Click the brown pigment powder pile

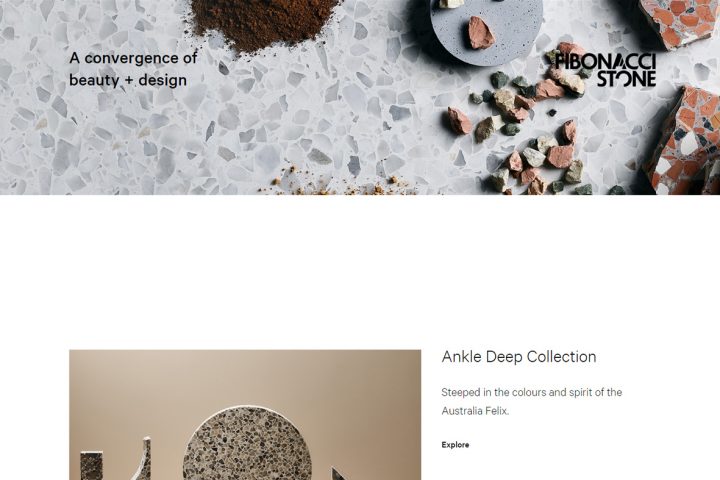tap(265, 22)
